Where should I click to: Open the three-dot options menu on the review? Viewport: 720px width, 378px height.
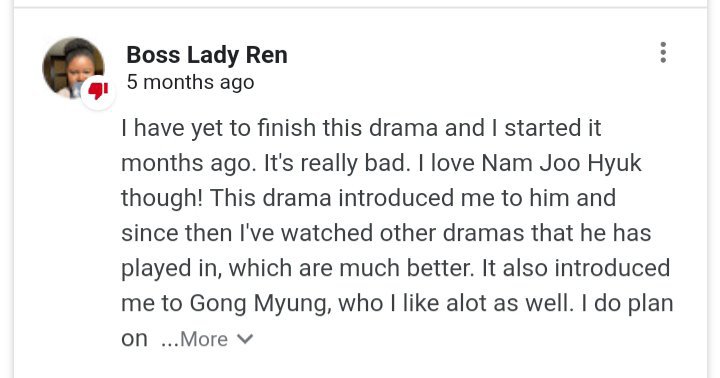(663, 52)
